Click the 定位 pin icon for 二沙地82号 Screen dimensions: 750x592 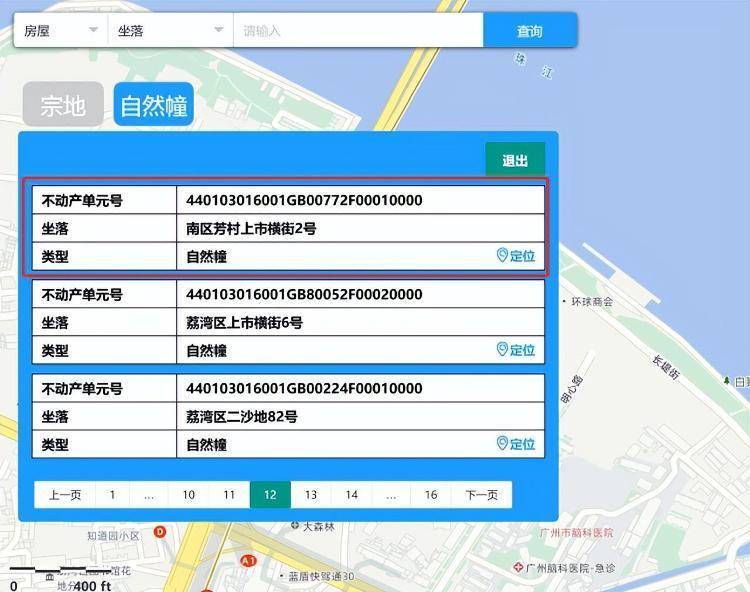pos(502,444)
